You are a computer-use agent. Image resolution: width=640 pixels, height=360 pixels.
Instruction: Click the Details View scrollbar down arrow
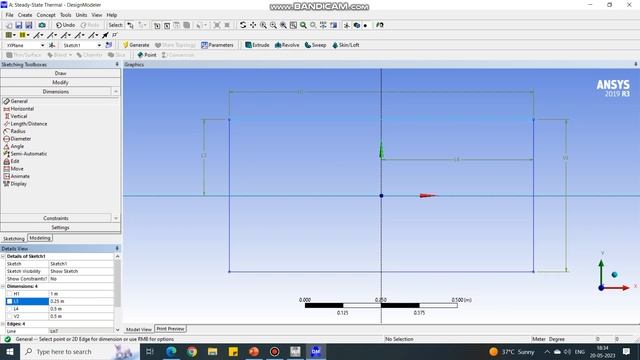118,329
